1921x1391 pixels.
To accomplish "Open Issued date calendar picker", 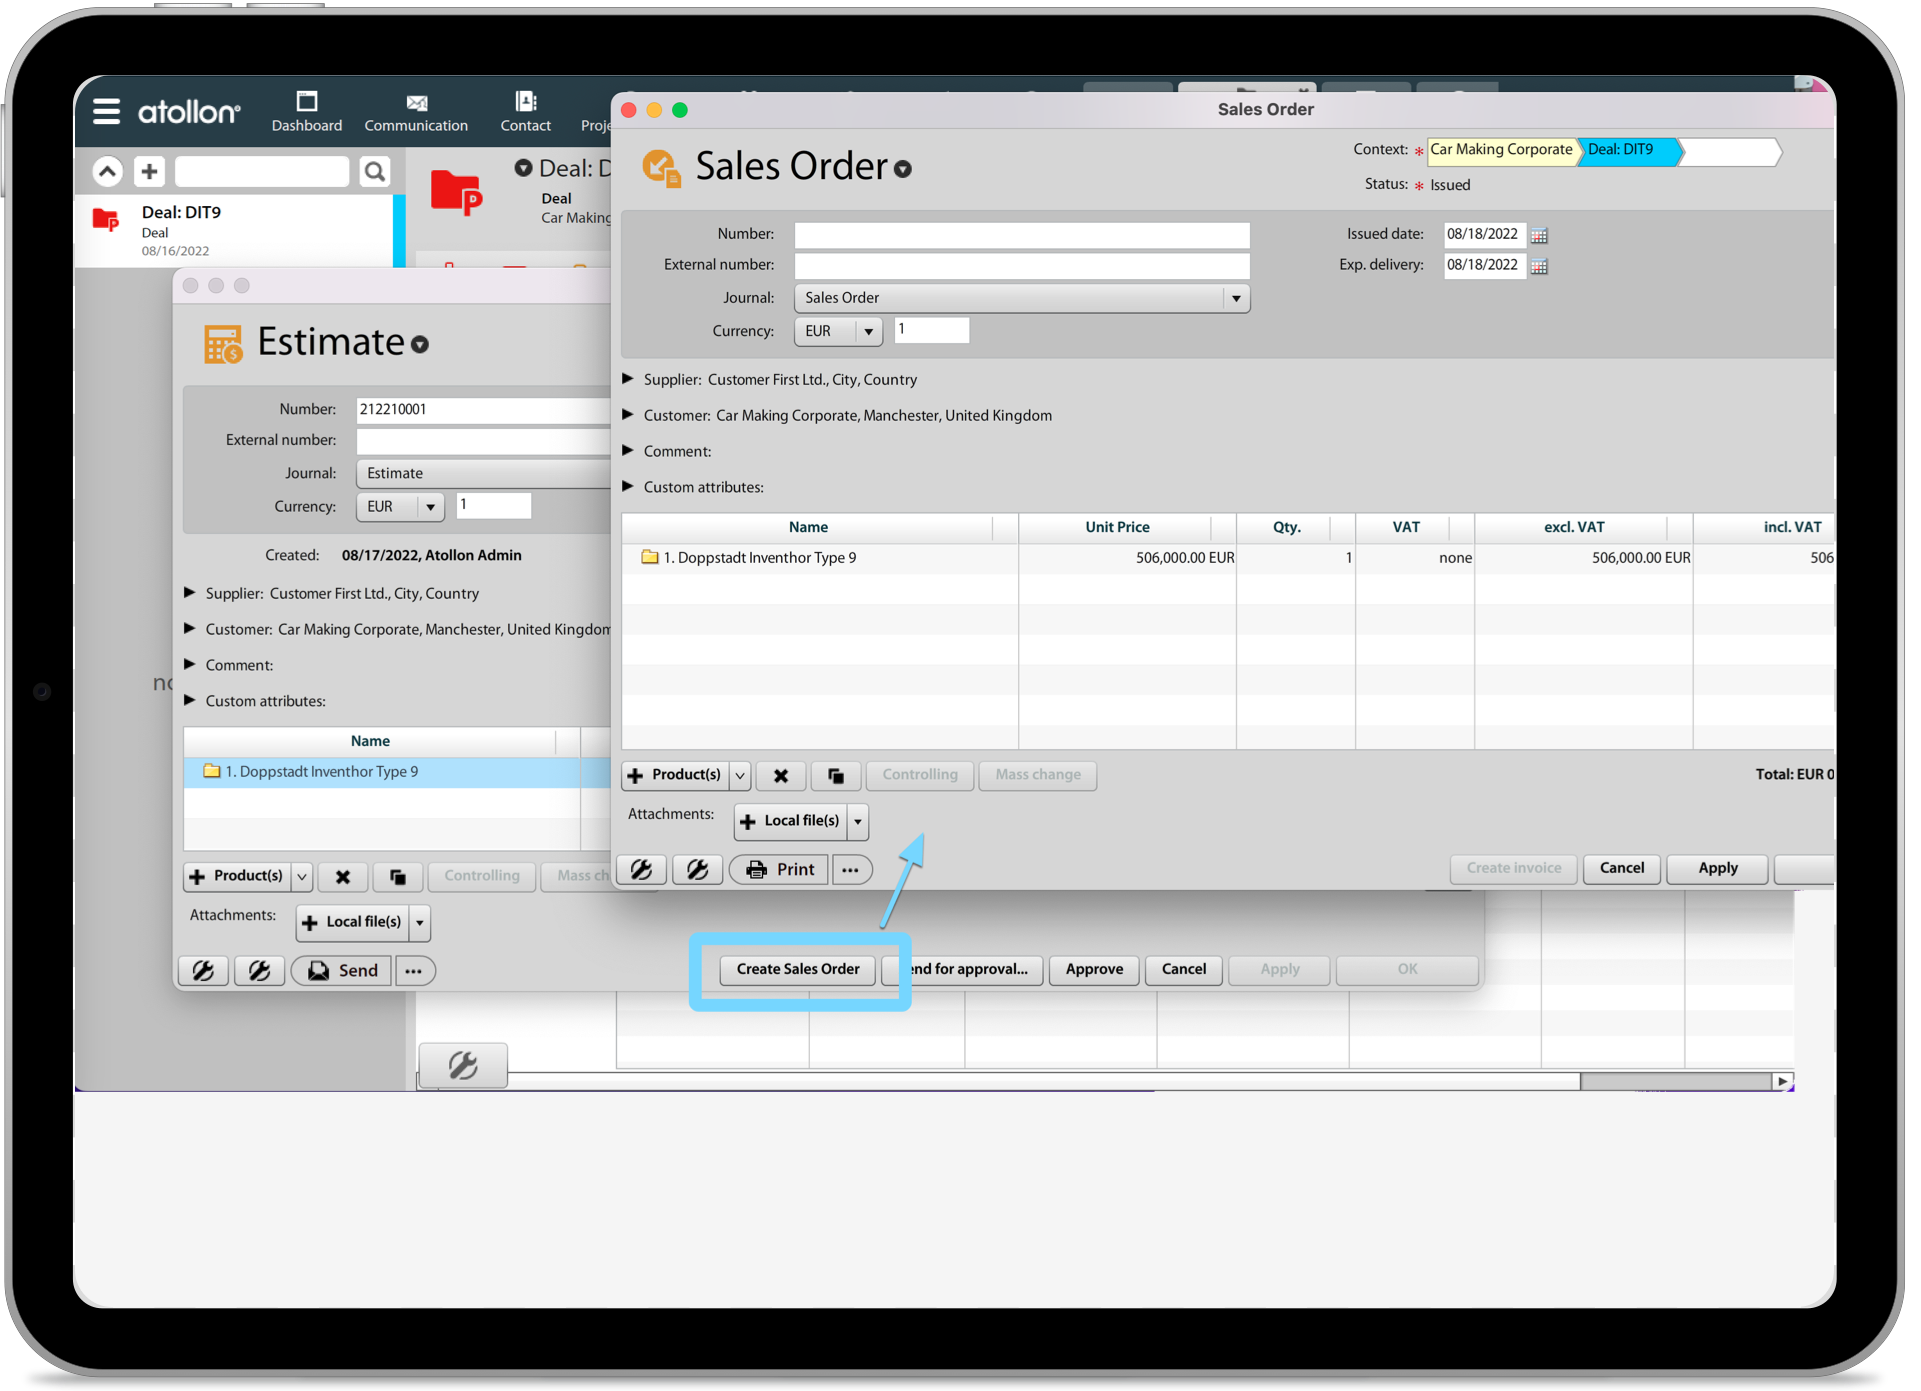I will pyautogui.click(x=1539, y=236).
